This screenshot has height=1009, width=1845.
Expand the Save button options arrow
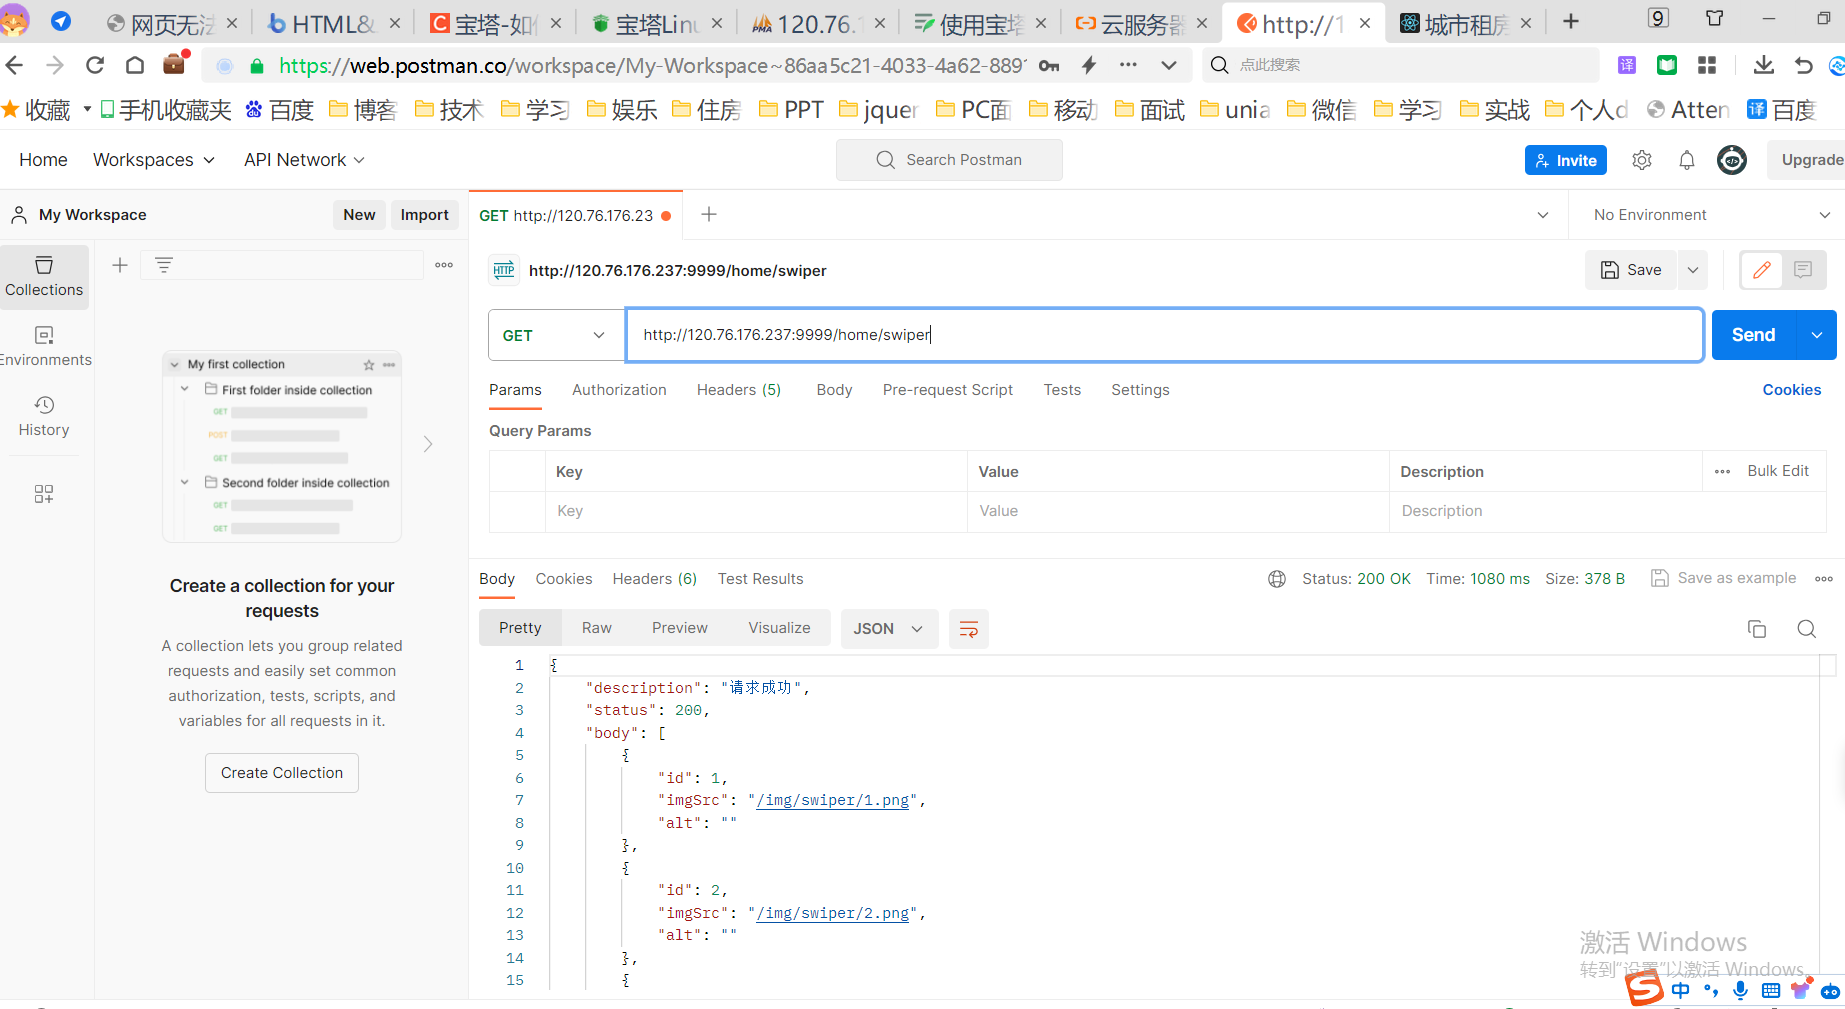point(1693,270)
